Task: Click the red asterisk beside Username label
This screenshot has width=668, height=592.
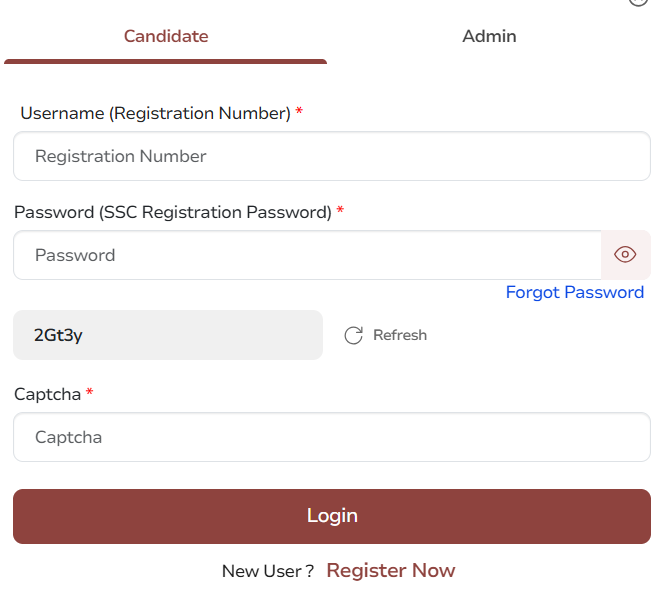Action: coord(299,112)
